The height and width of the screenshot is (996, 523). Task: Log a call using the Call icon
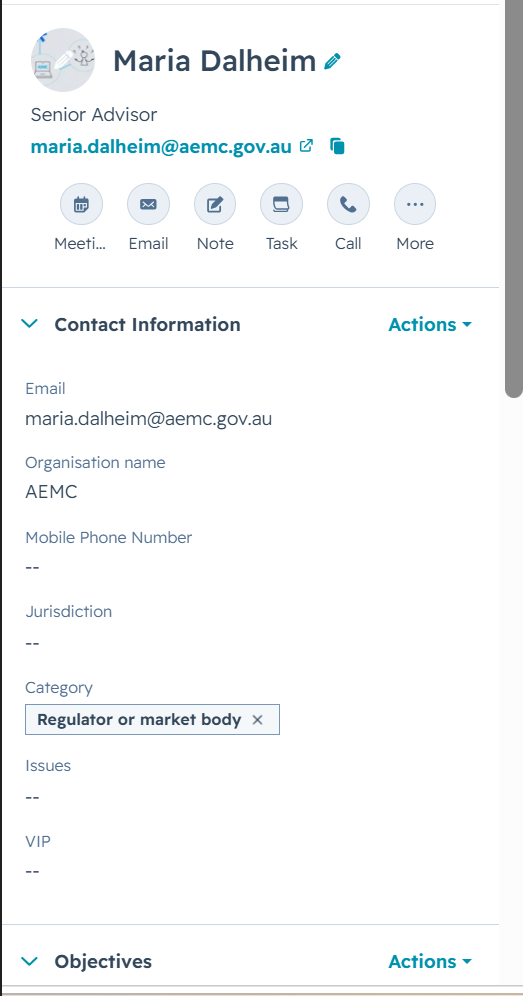(x=348, y=204)
